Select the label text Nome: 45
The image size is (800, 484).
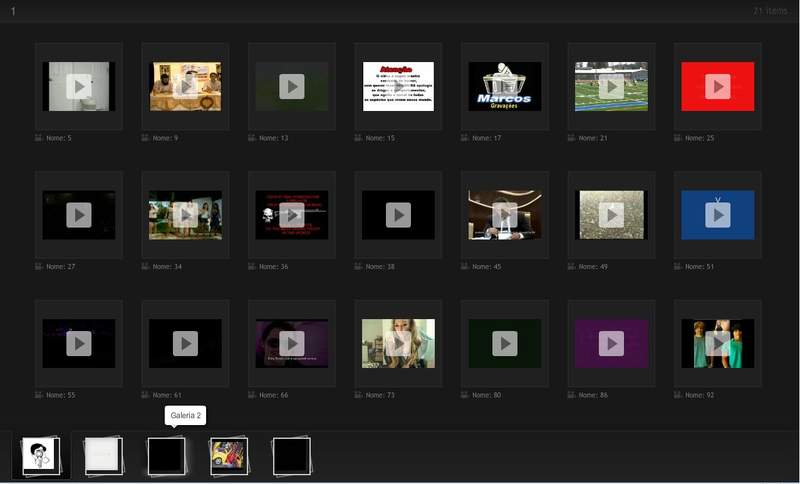[487, 267]
